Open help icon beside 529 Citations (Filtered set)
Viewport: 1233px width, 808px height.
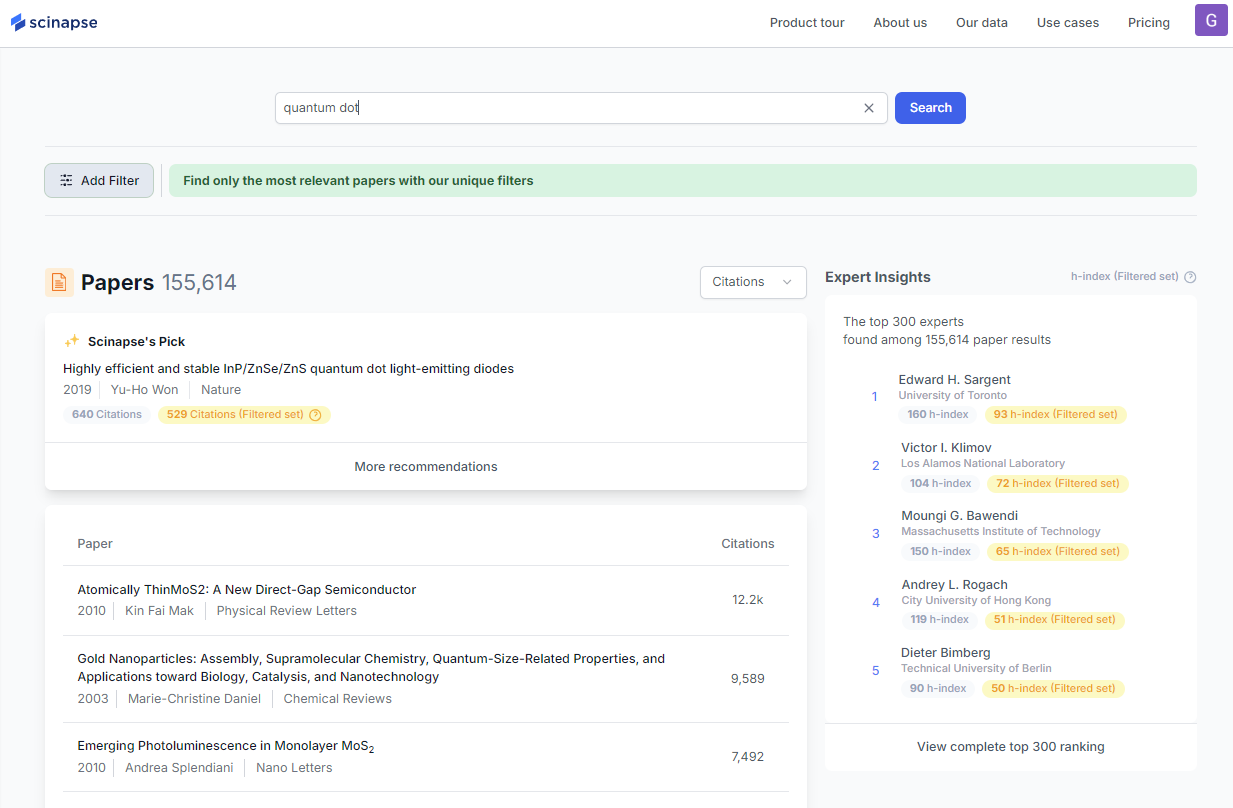315,414
